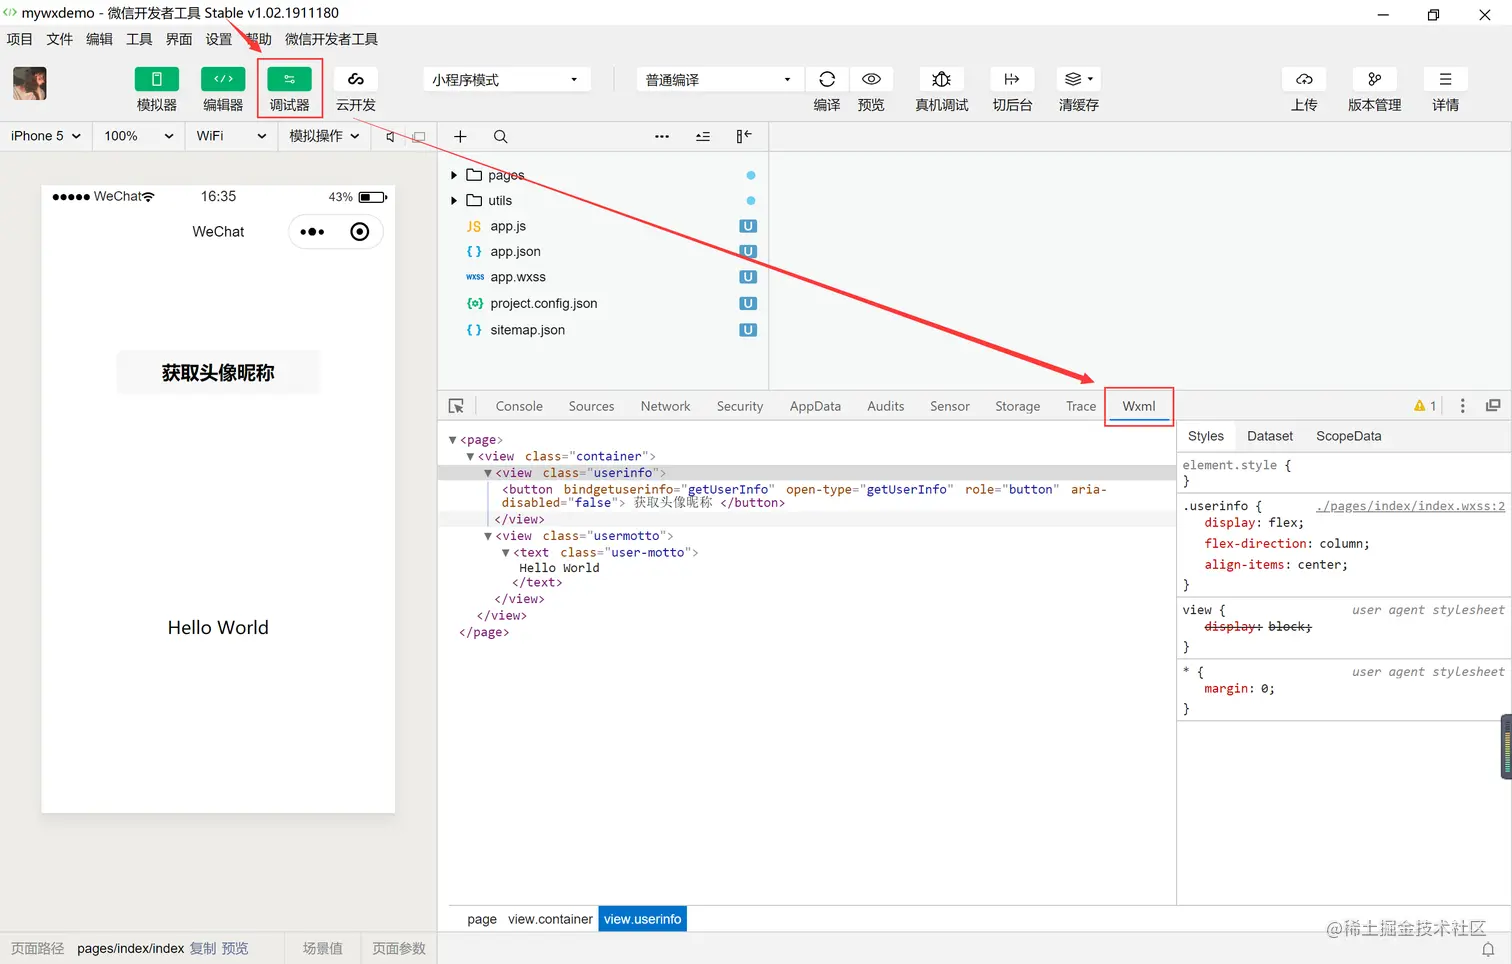Click the simulator capsule three dots menu
1512x964 pixels.
[312, 232]
